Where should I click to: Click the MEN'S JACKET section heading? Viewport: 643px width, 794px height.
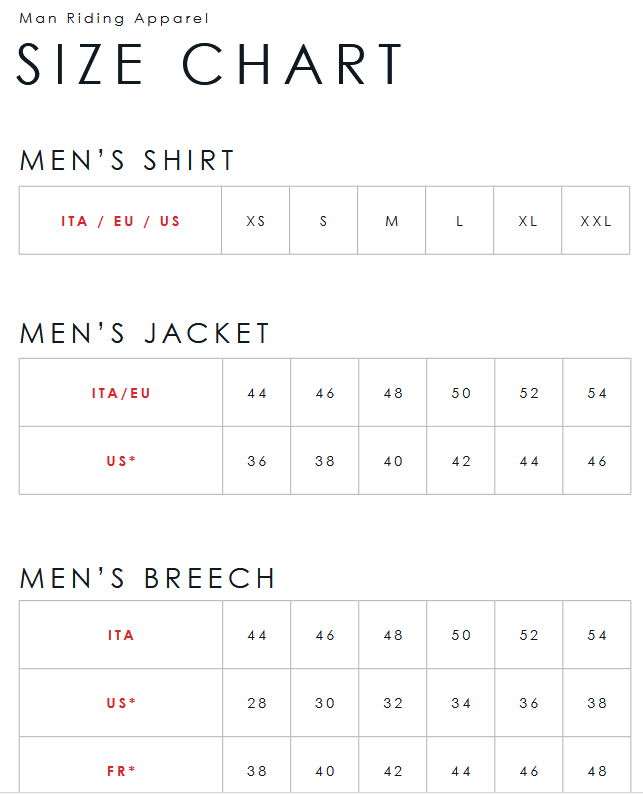(145, 333)
